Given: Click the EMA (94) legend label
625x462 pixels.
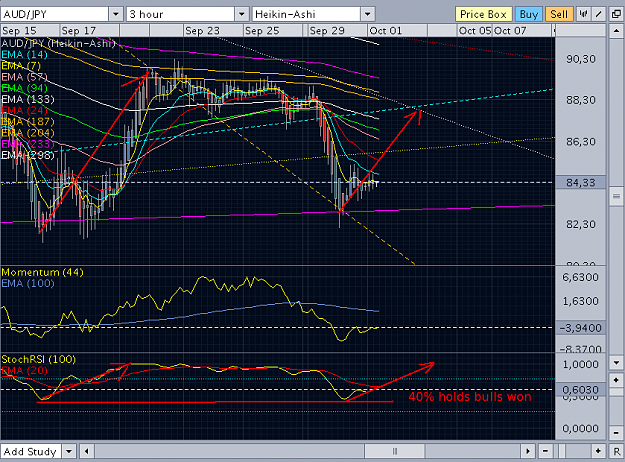Looking at the screenshot, I should tap(24, 88).
